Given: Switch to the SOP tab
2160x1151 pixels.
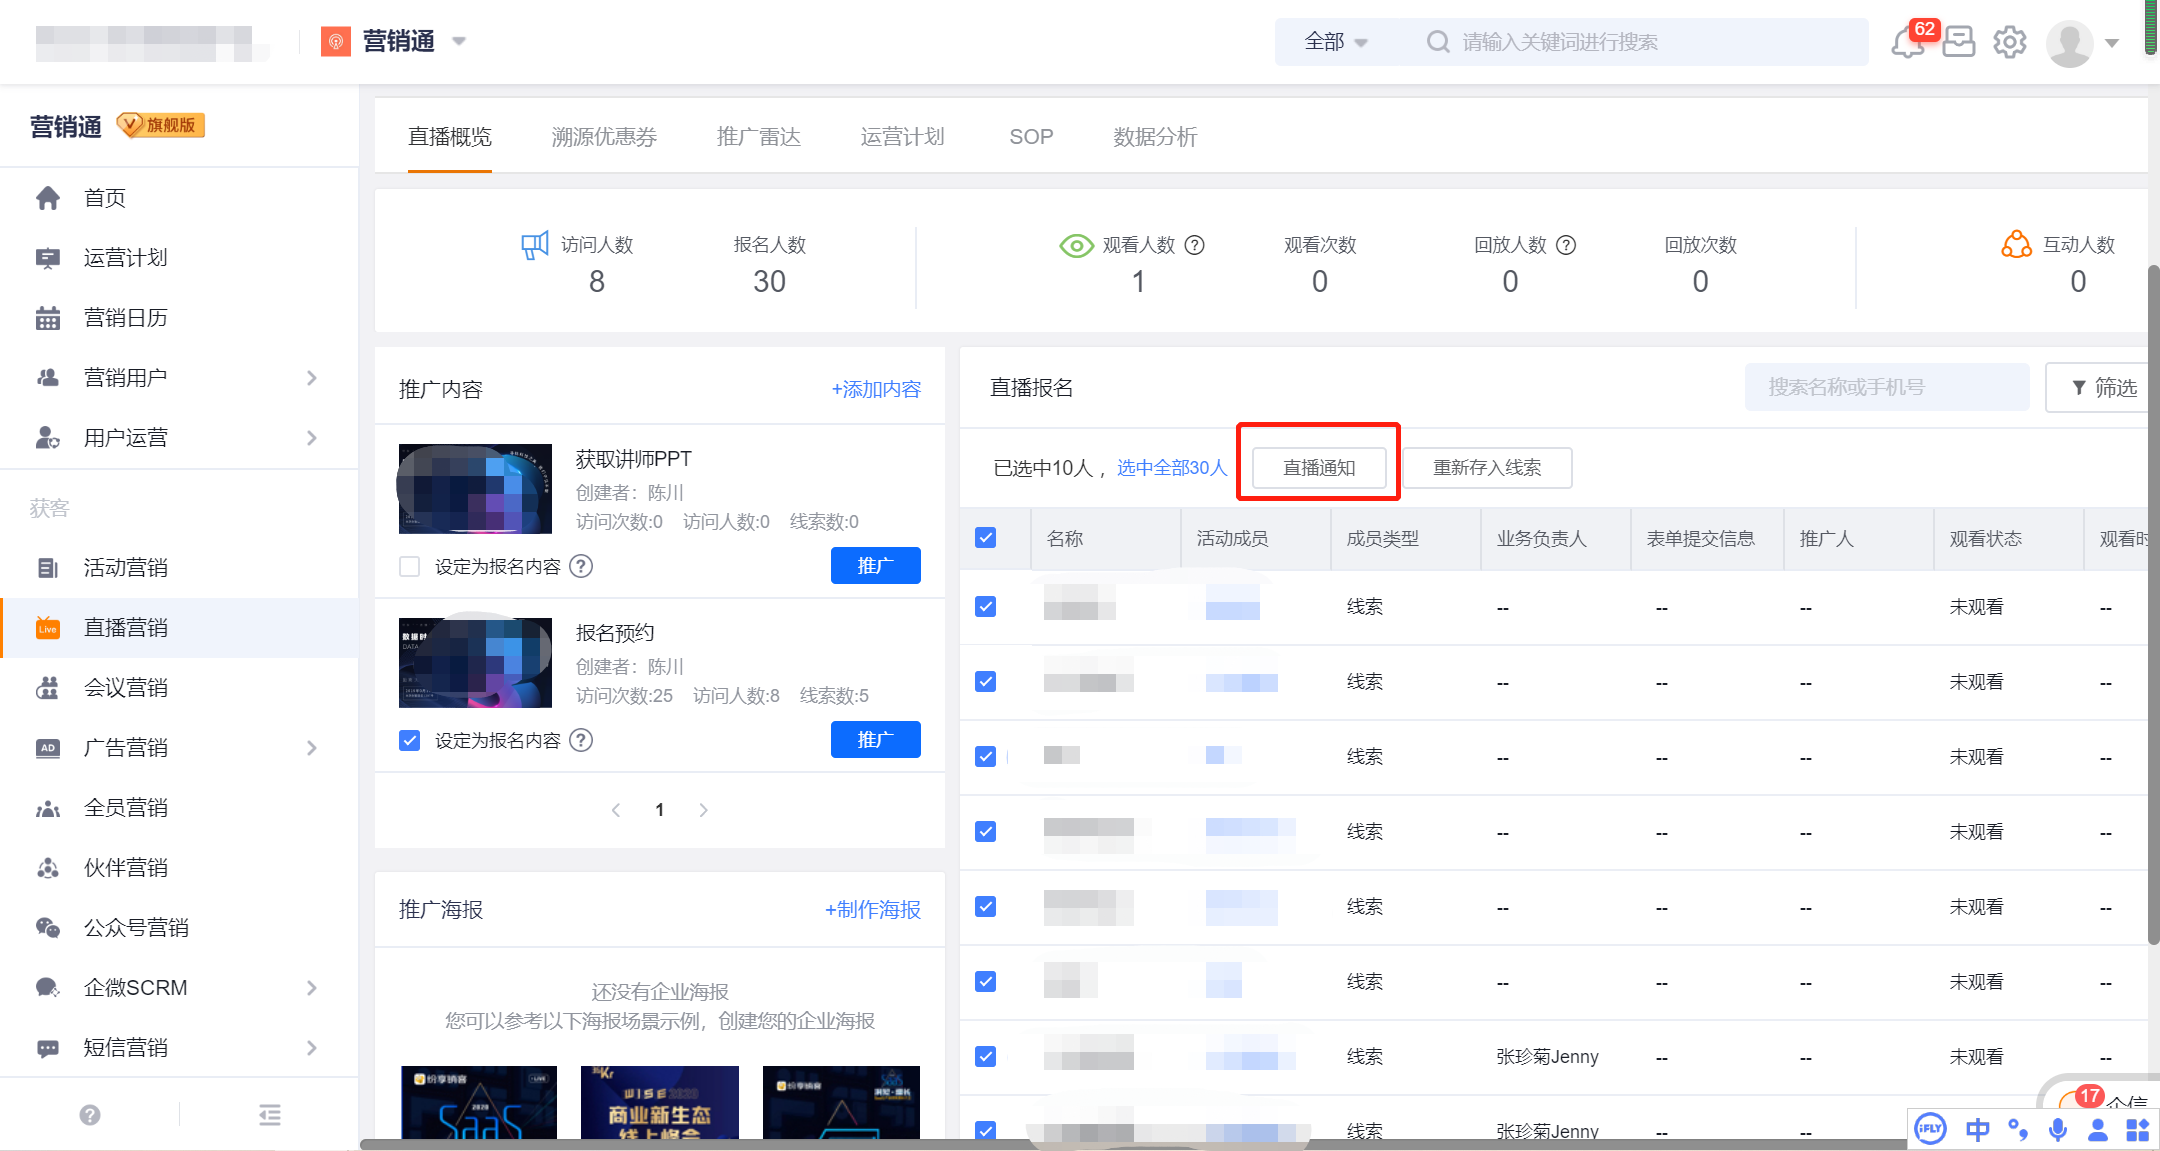Looking at the screenshot, I should 1031,137.
